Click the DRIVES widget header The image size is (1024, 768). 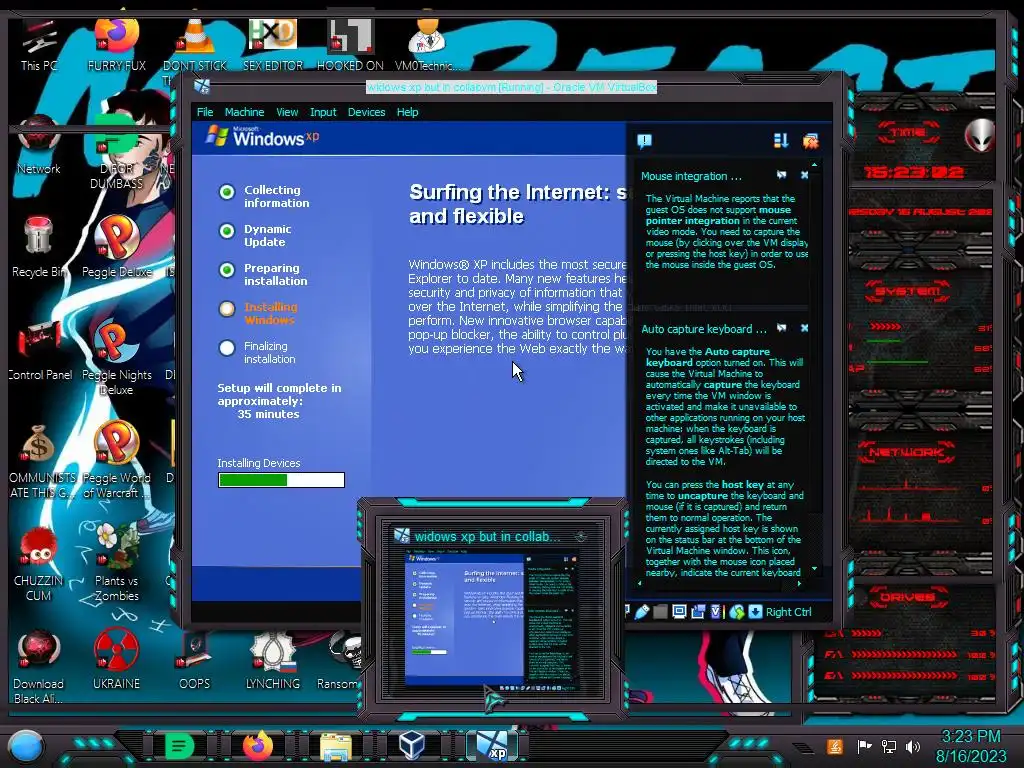[906, 597]
